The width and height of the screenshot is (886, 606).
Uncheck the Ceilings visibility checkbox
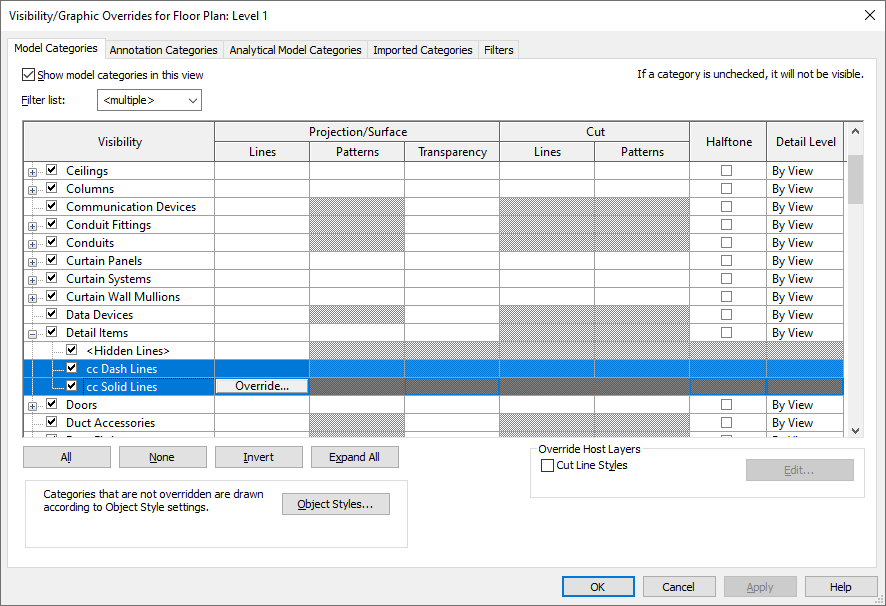tap(52, 169)
